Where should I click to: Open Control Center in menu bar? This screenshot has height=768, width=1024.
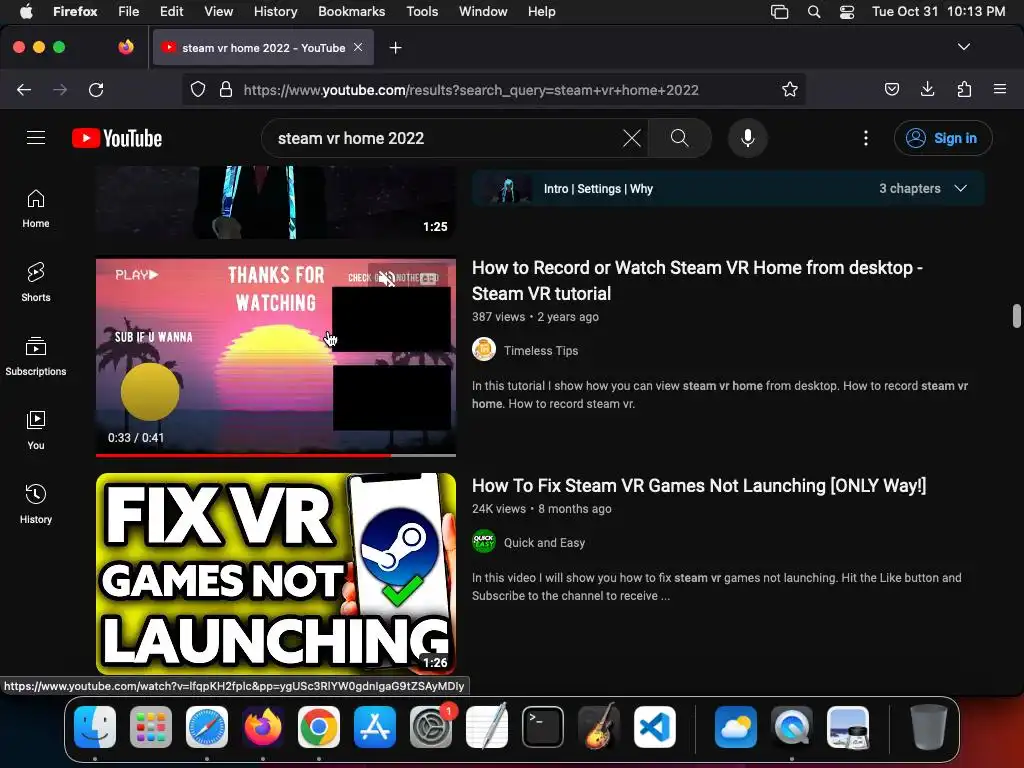[847, 11]
